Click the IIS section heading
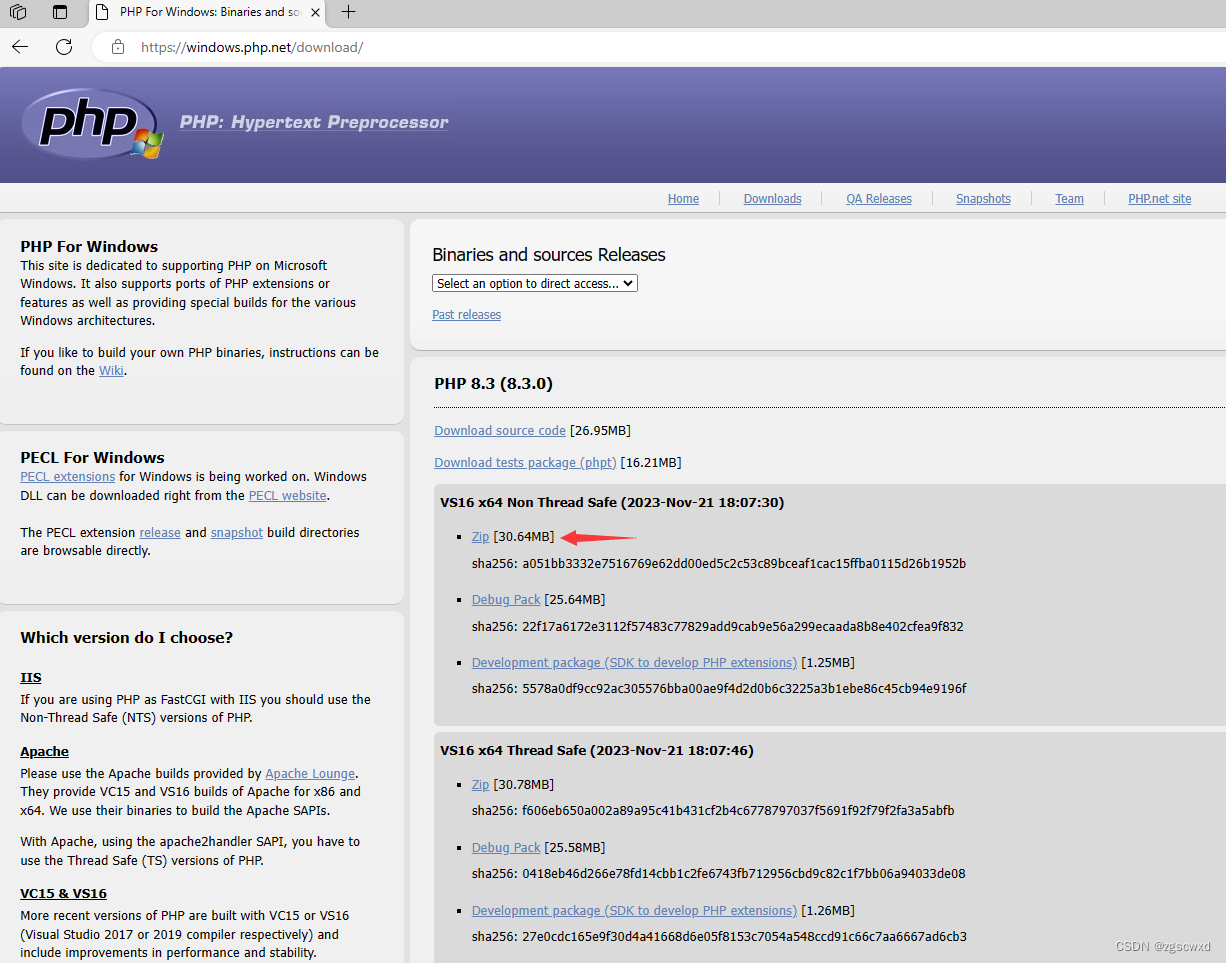This screenshot has width=1226, height=963. (x=31, y=678)
